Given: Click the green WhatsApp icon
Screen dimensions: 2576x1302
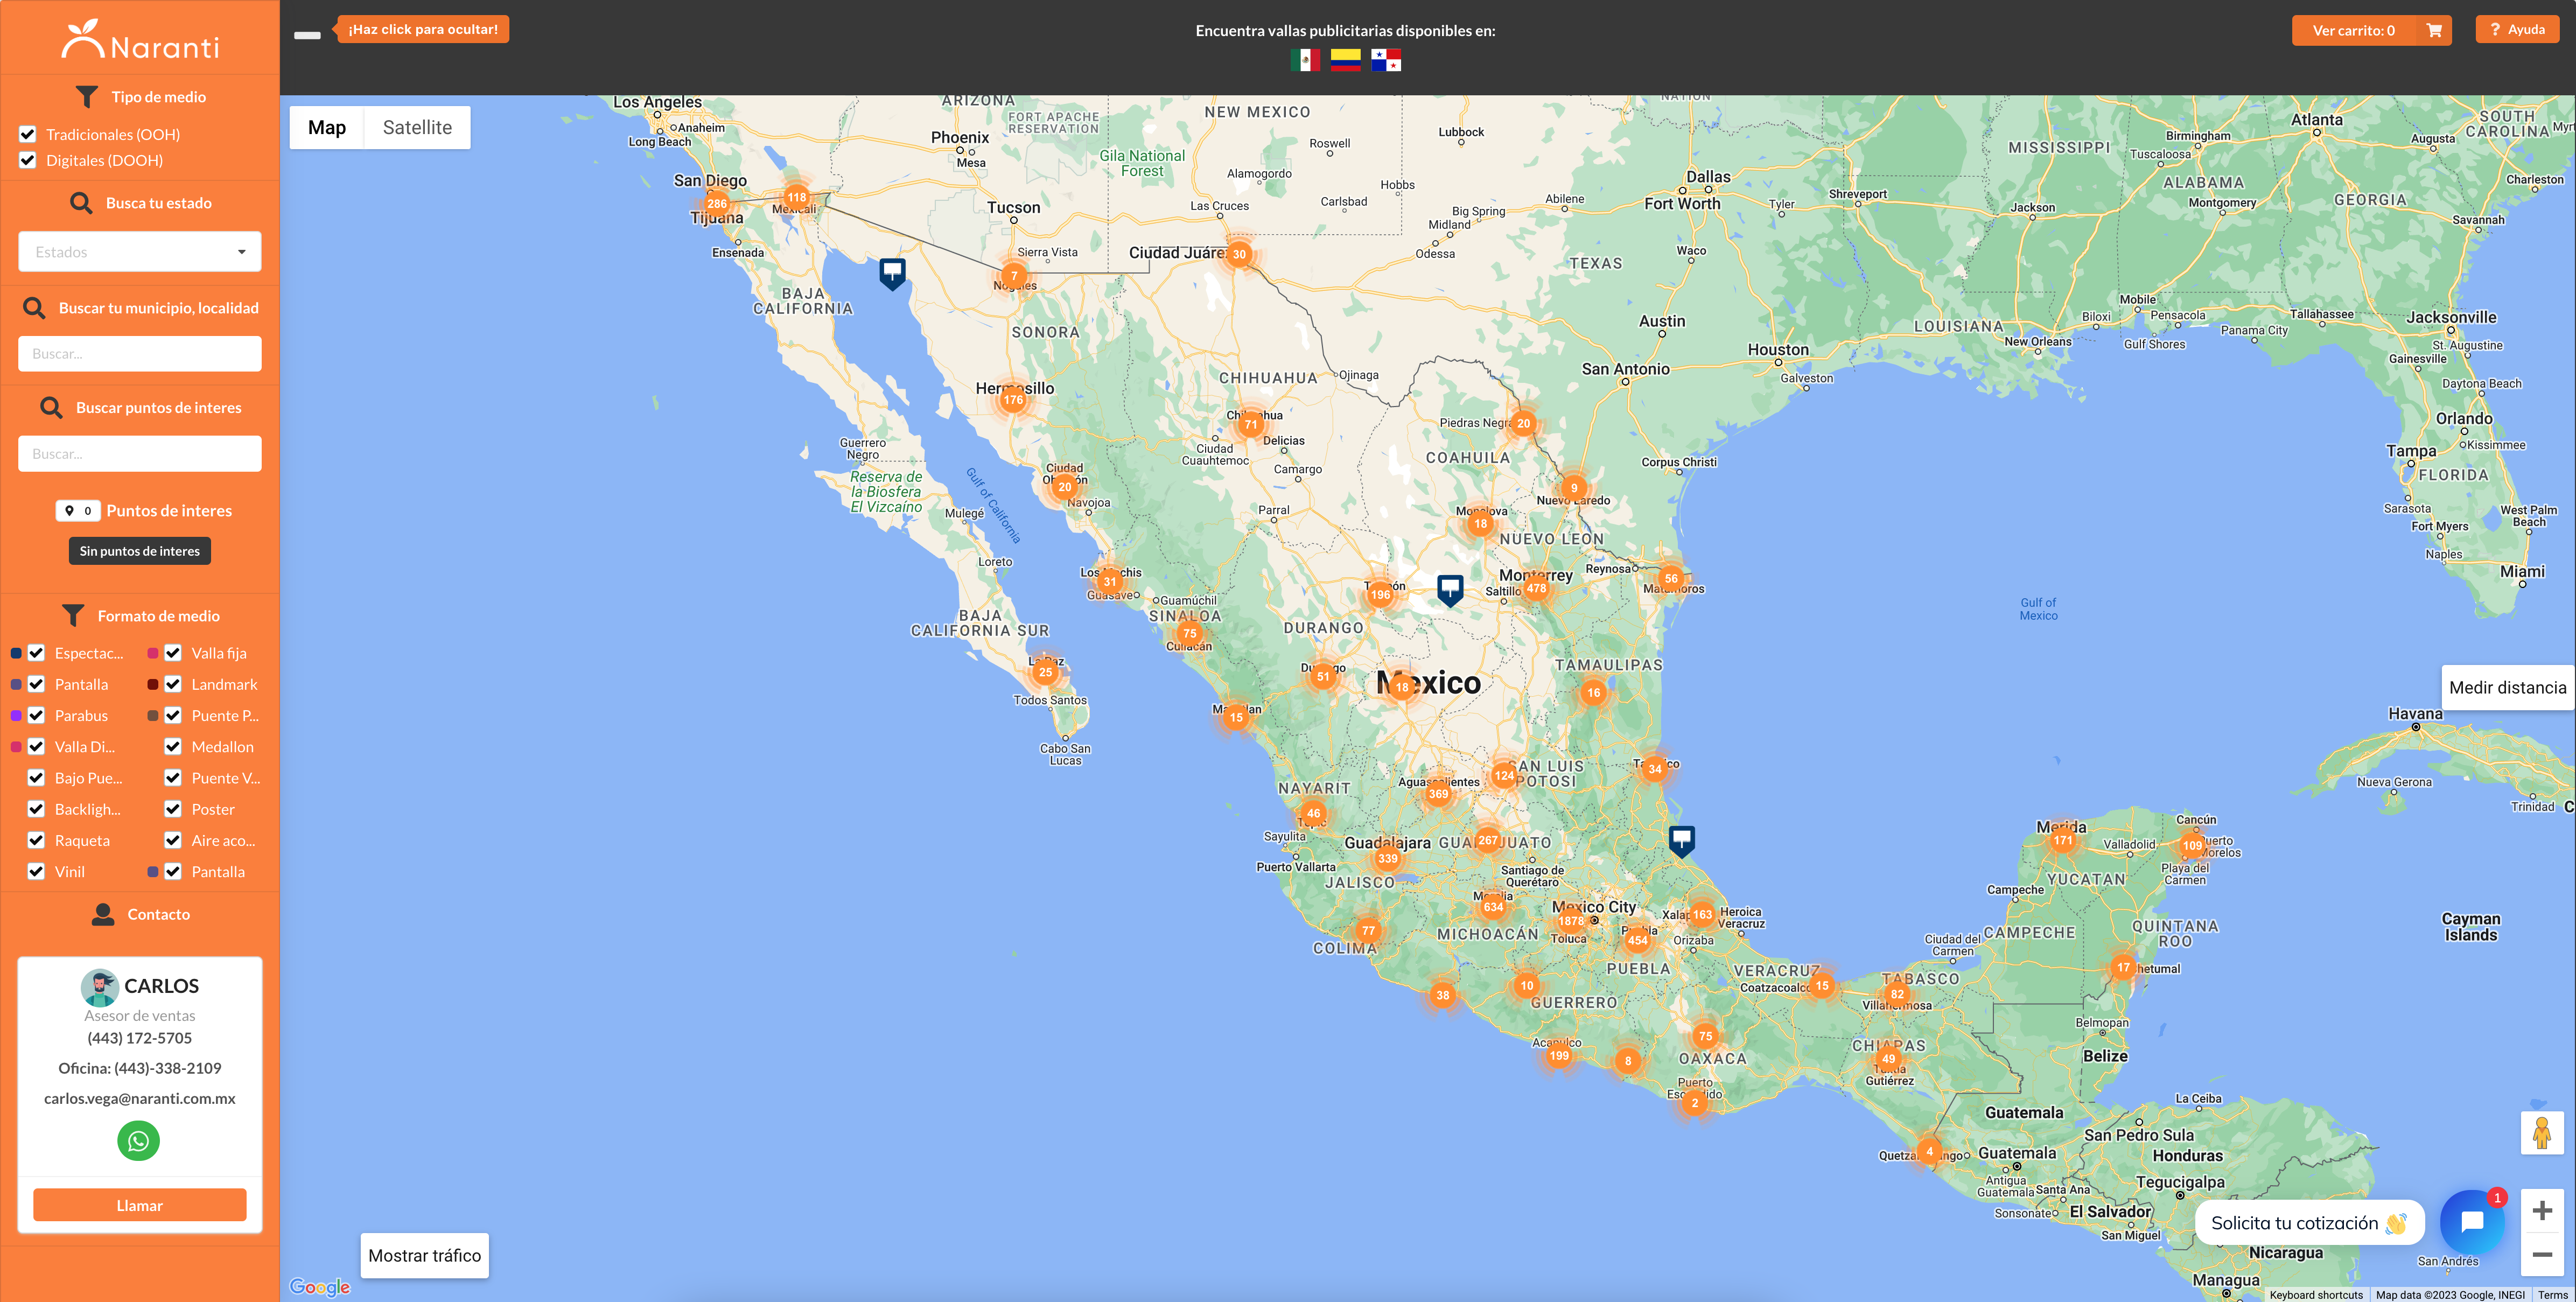Looking at the screenshot, I should tap(138, 1141).
